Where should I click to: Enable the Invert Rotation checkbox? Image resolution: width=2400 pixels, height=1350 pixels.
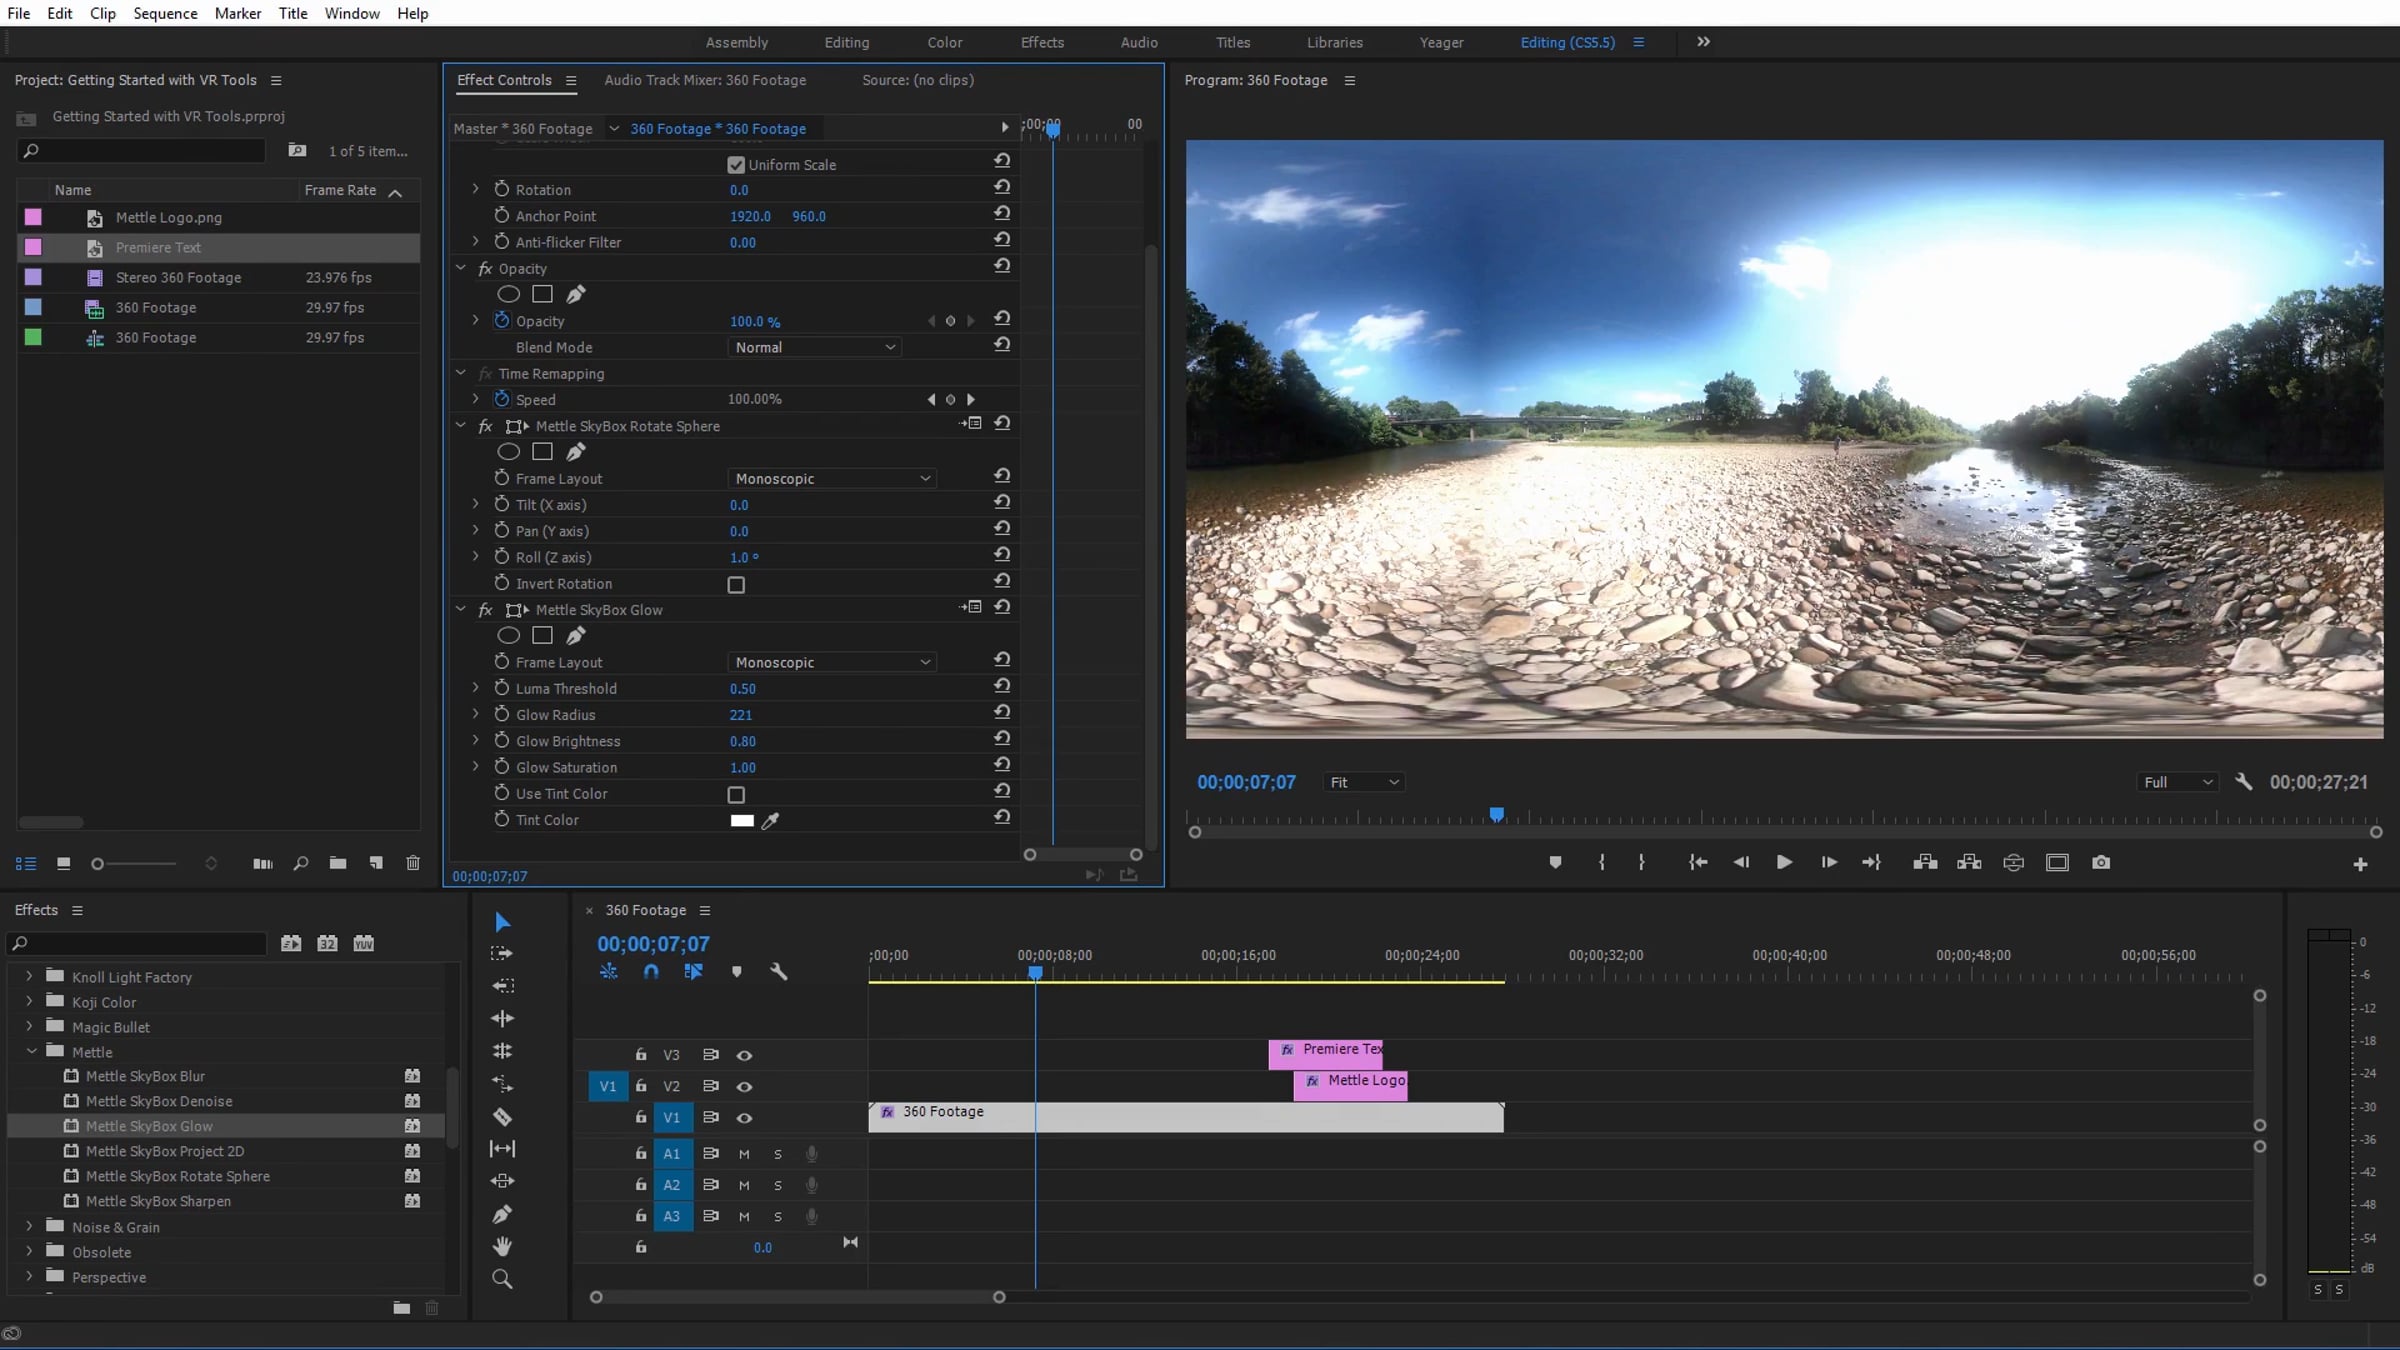click(x=736, y=585)
